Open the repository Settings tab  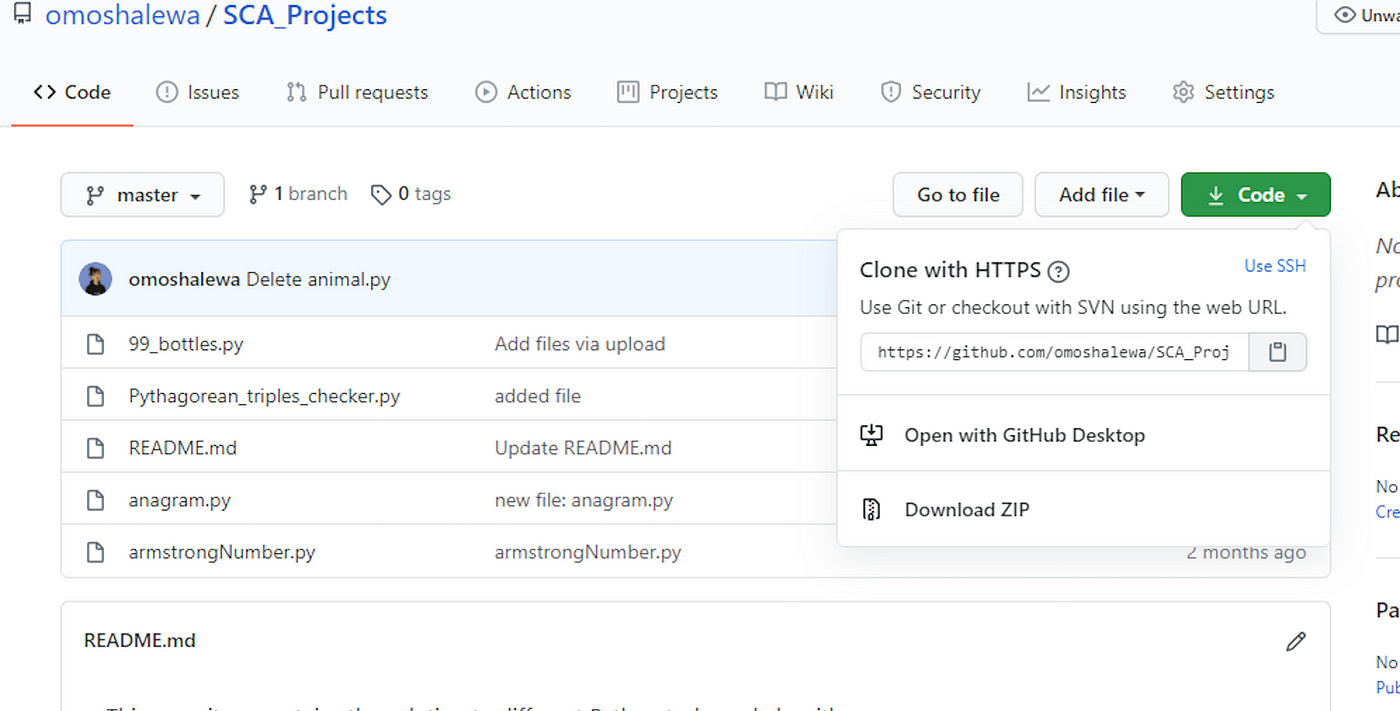point(1224,92)
